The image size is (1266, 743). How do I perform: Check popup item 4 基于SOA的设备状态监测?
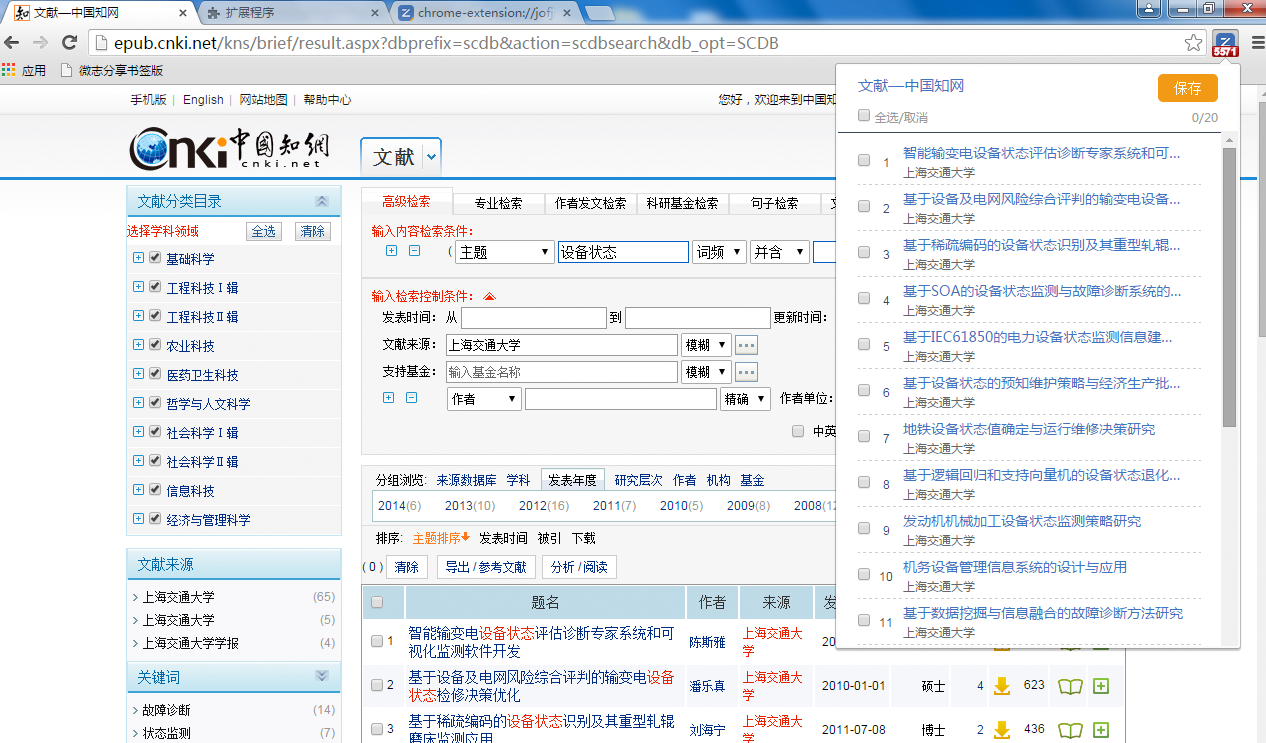pyautogui.click(x=864, y=298)
